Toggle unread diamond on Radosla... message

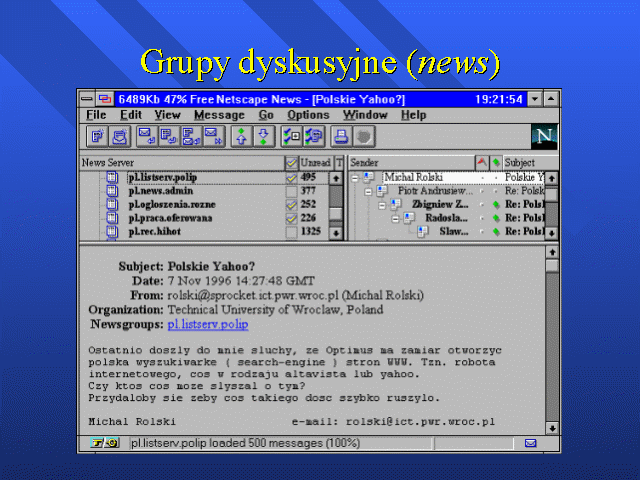click(x=496, y=218)
